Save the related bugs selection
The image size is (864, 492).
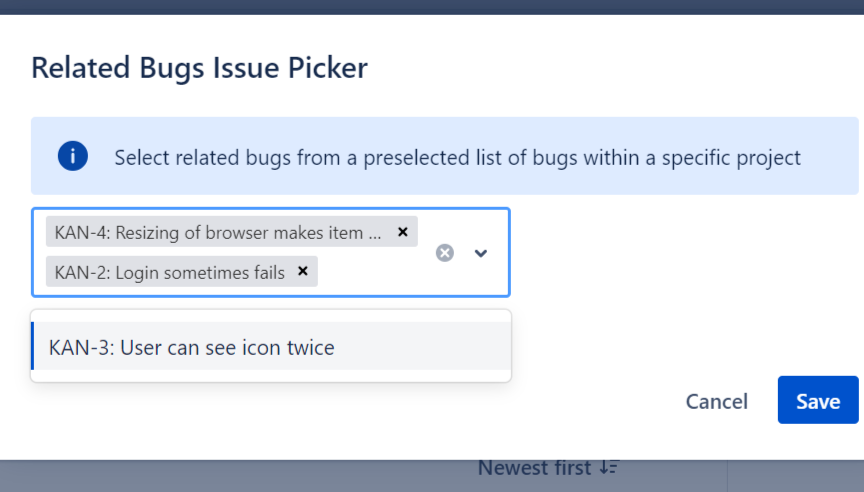coord(817,401)
